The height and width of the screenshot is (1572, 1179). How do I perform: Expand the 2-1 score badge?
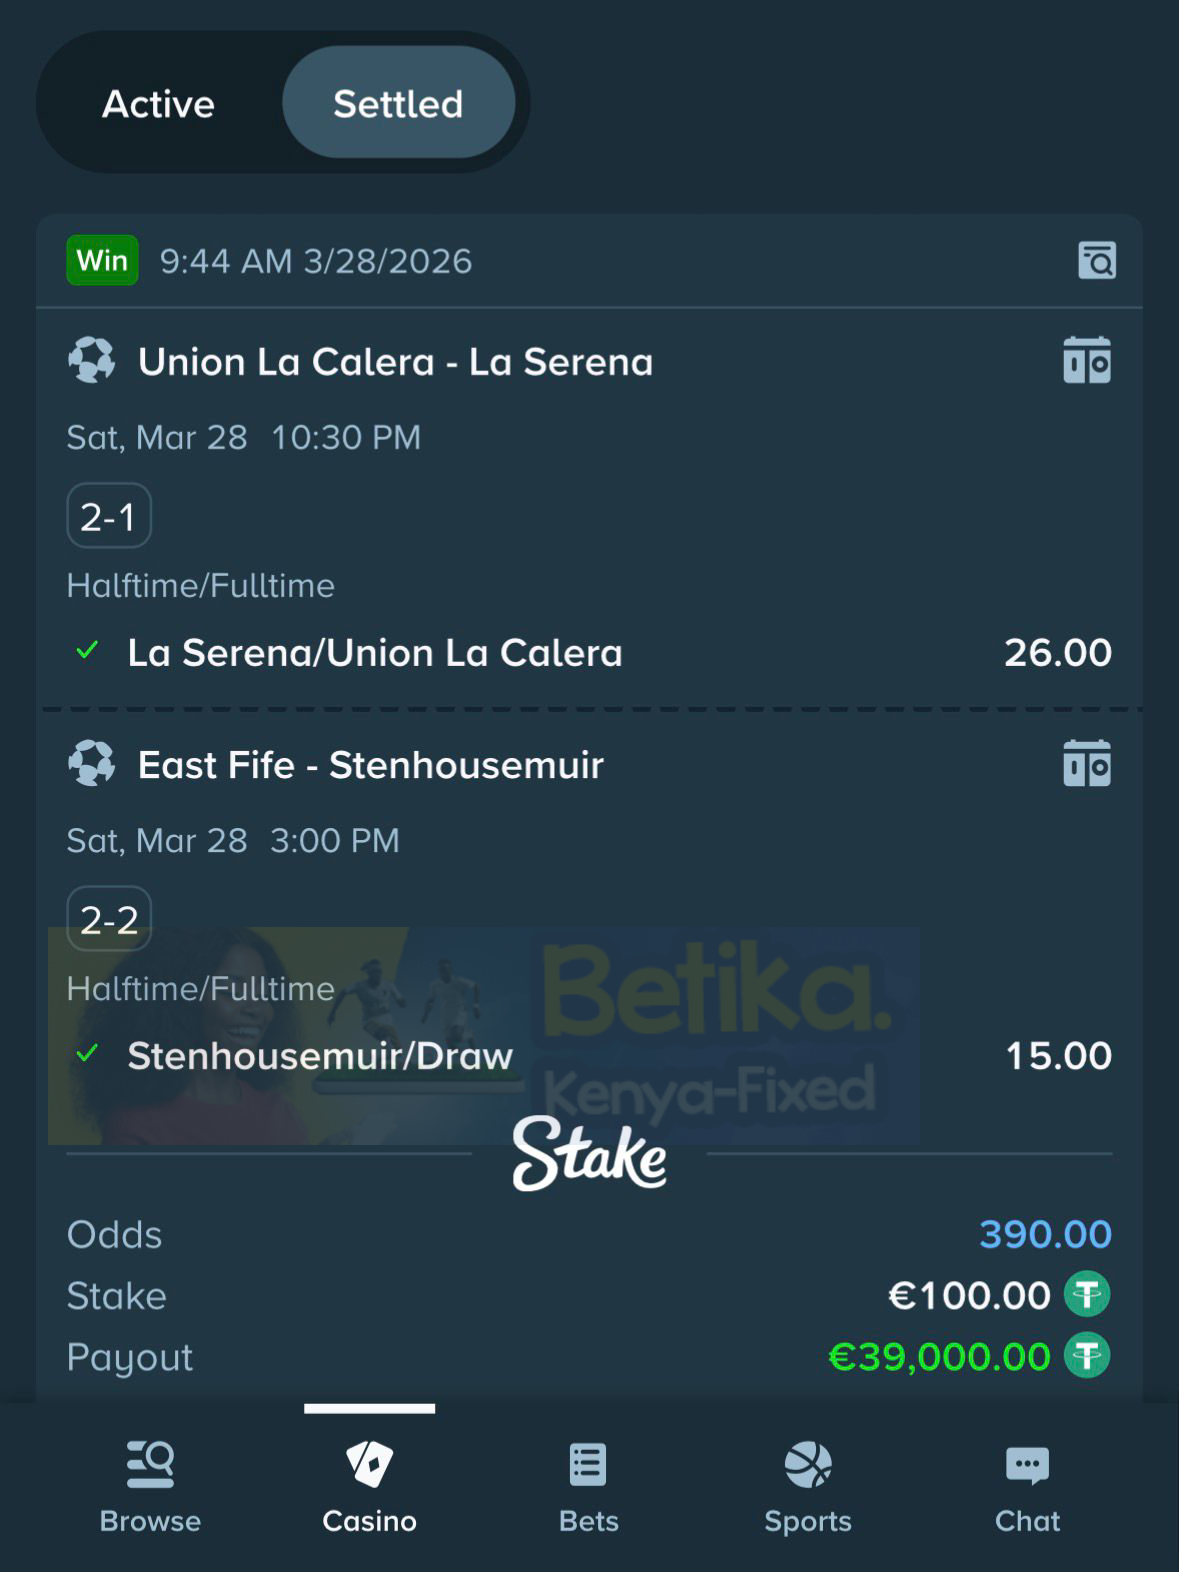(108, 515)
